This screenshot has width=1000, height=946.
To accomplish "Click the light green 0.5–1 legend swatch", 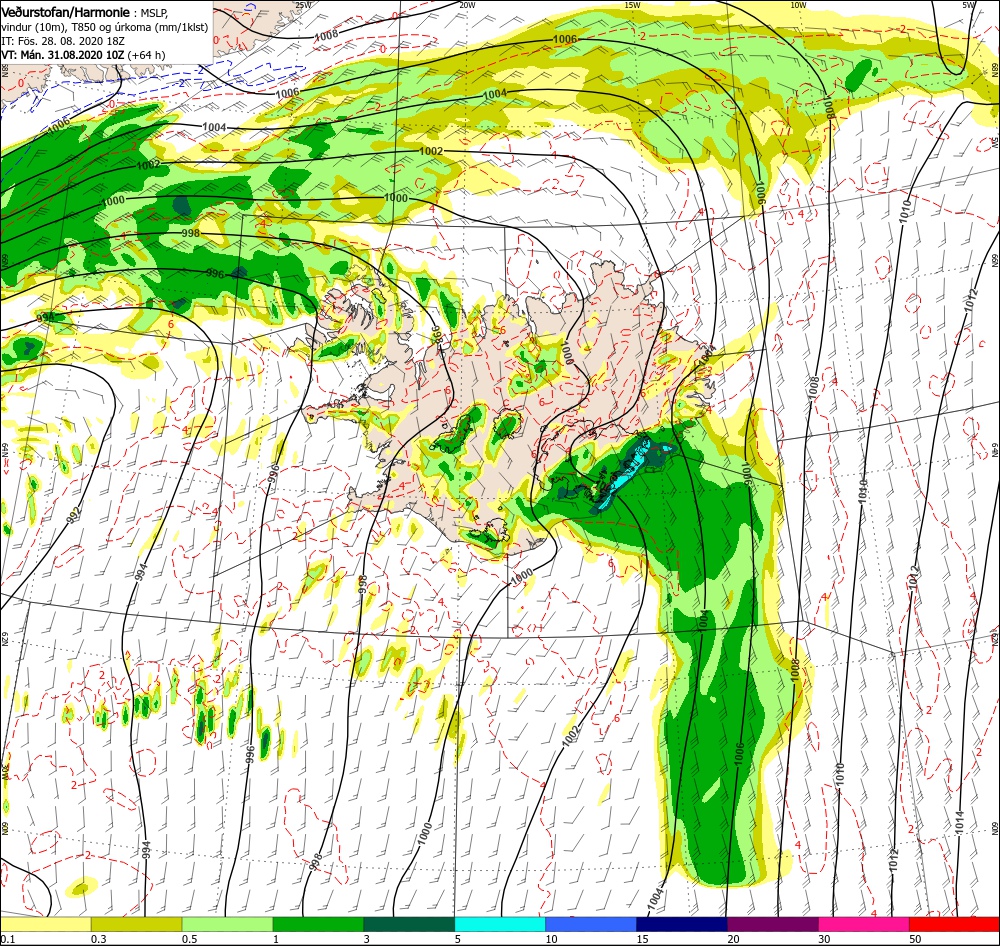I will click(227, 924).
